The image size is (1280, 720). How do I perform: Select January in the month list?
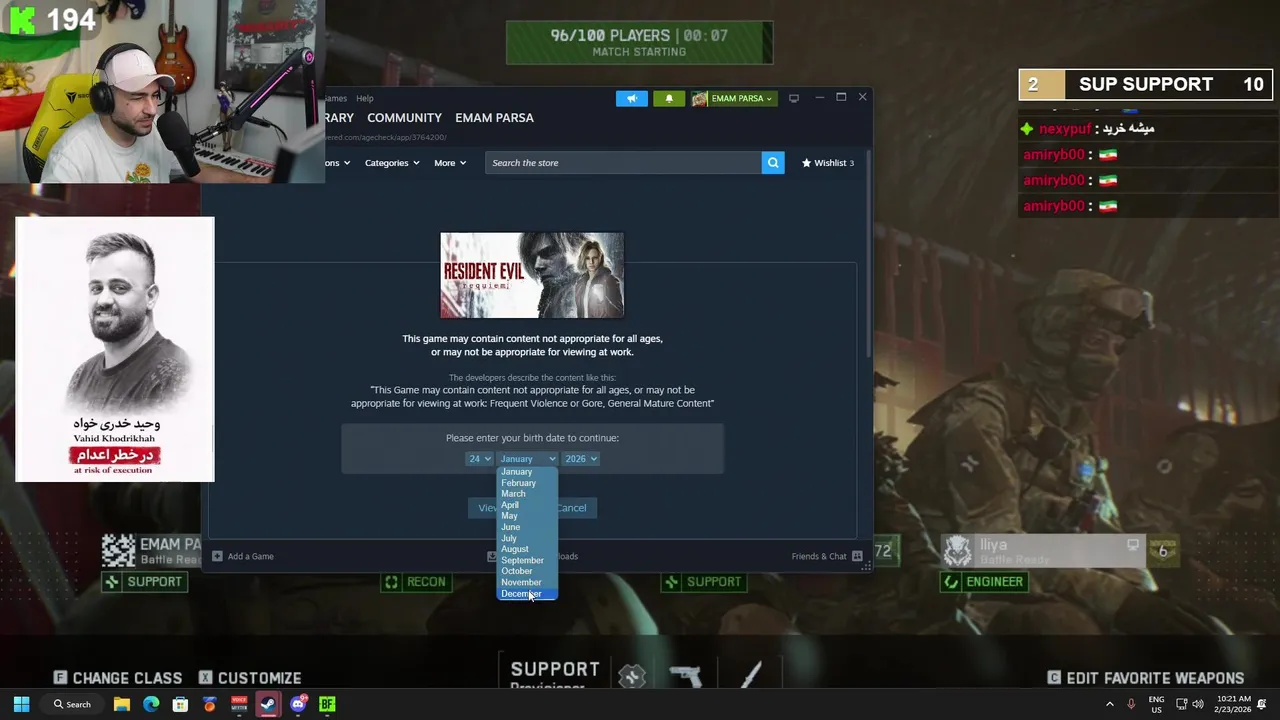(x=527, y=472)
